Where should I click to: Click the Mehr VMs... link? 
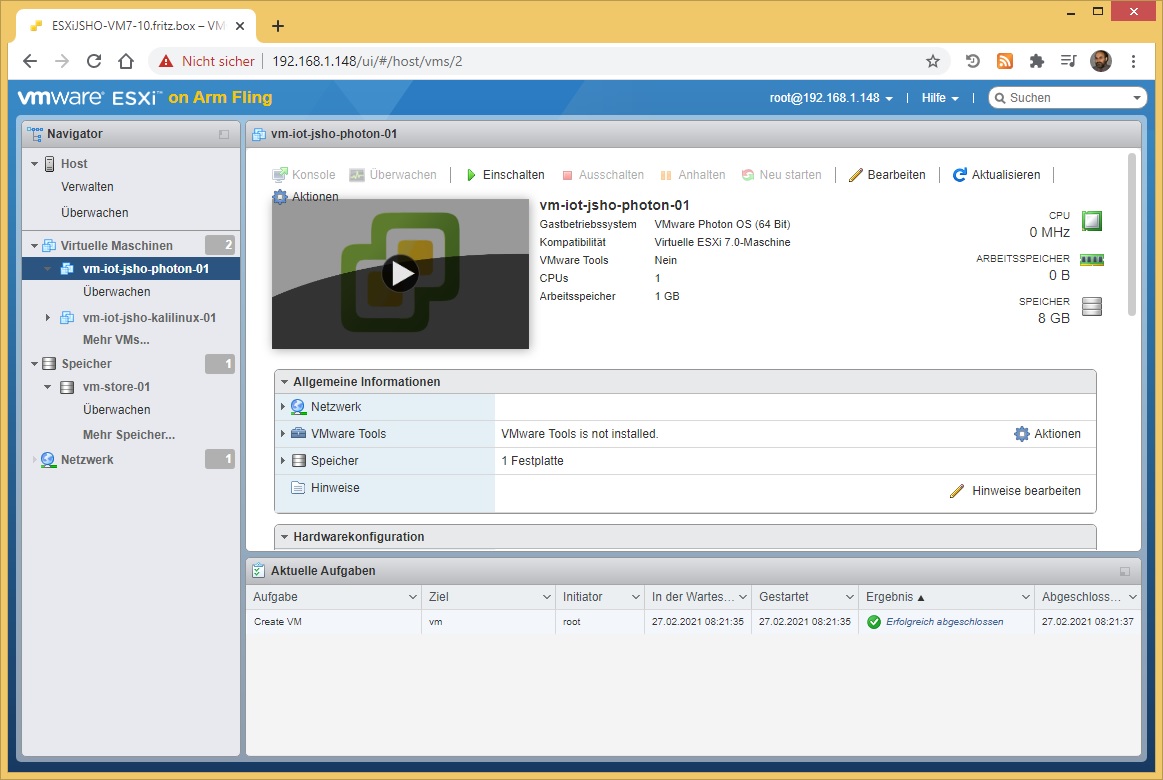(116, 340)
